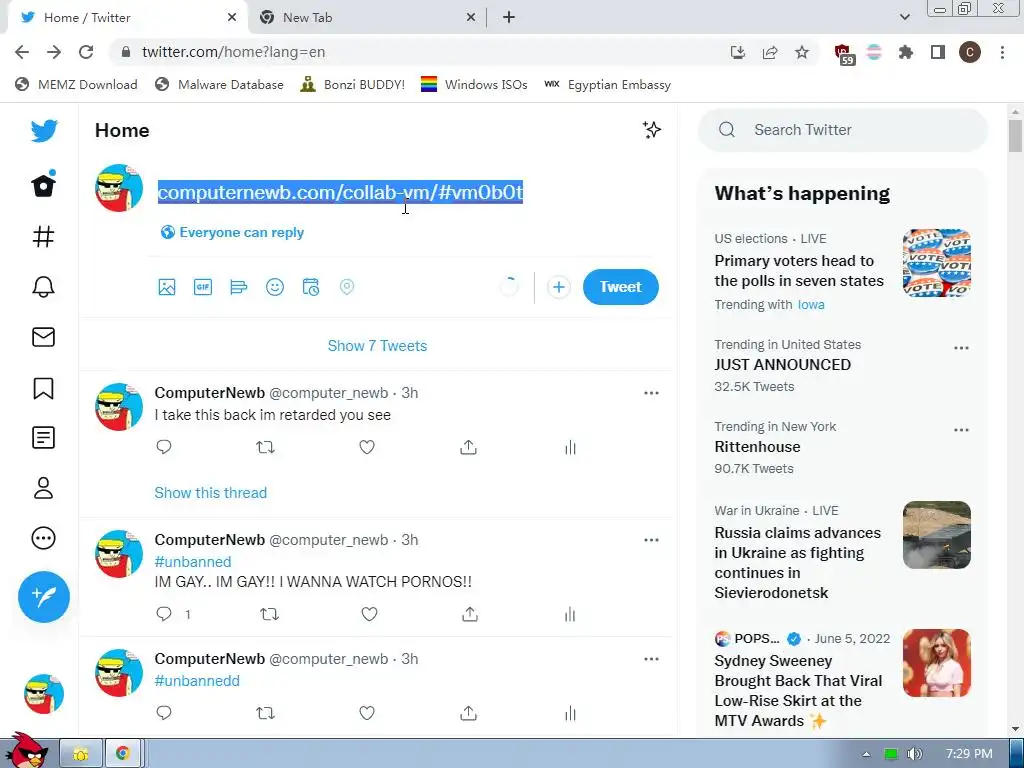Change 'Everyone can reply' setting
The image size is (1024, 768).
pyautogui.click(x=232, y=232)
